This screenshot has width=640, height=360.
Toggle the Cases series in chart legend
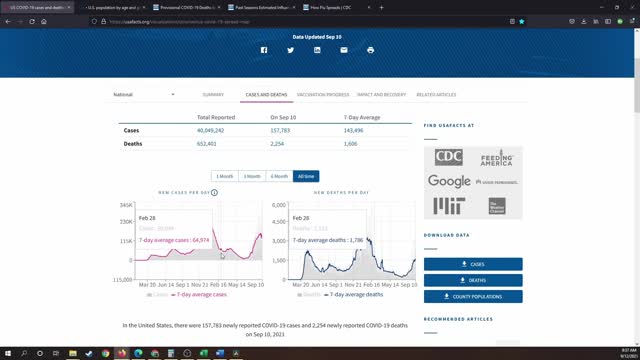tap(158, 295)
